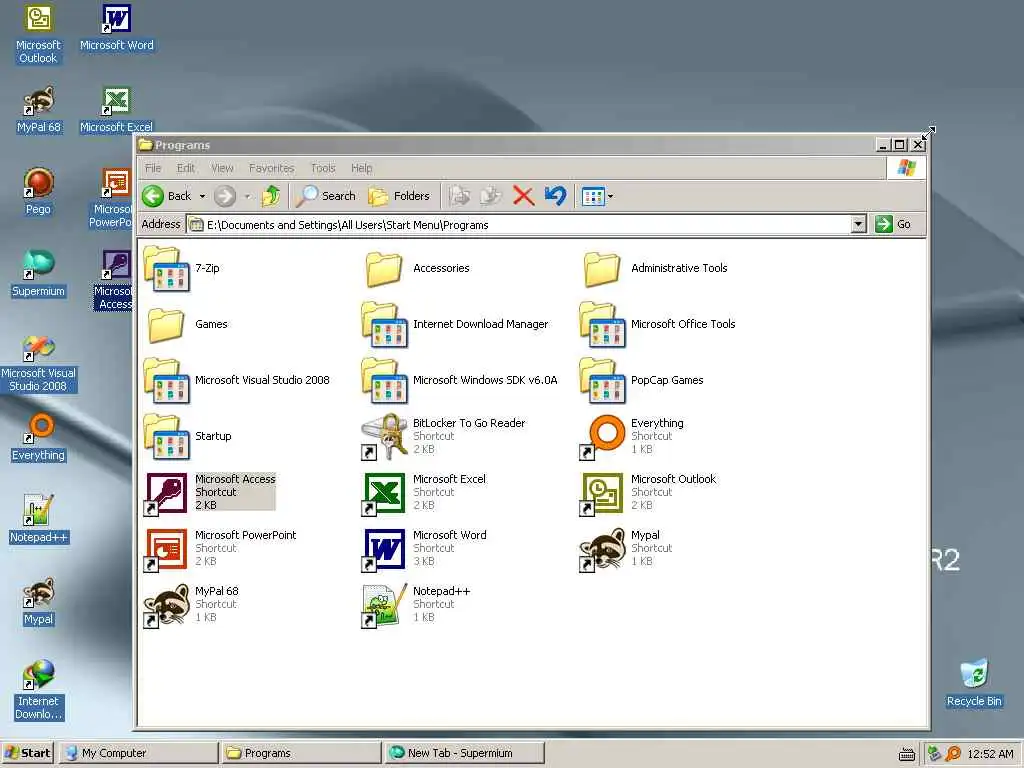Click the Move To toolbar icon
Screen dimensions: 1024x768
coord(460,196)
